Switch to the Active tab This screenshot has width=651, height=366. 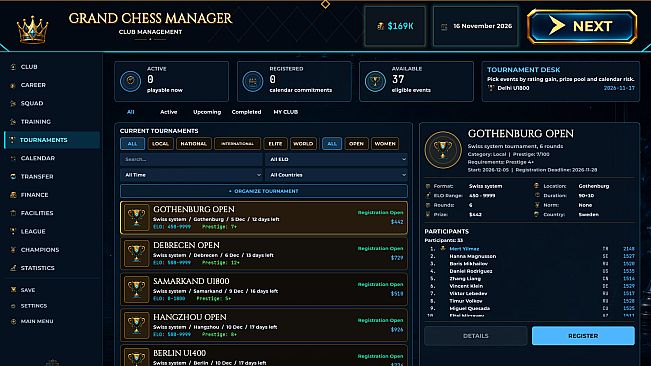coord(169,112)
